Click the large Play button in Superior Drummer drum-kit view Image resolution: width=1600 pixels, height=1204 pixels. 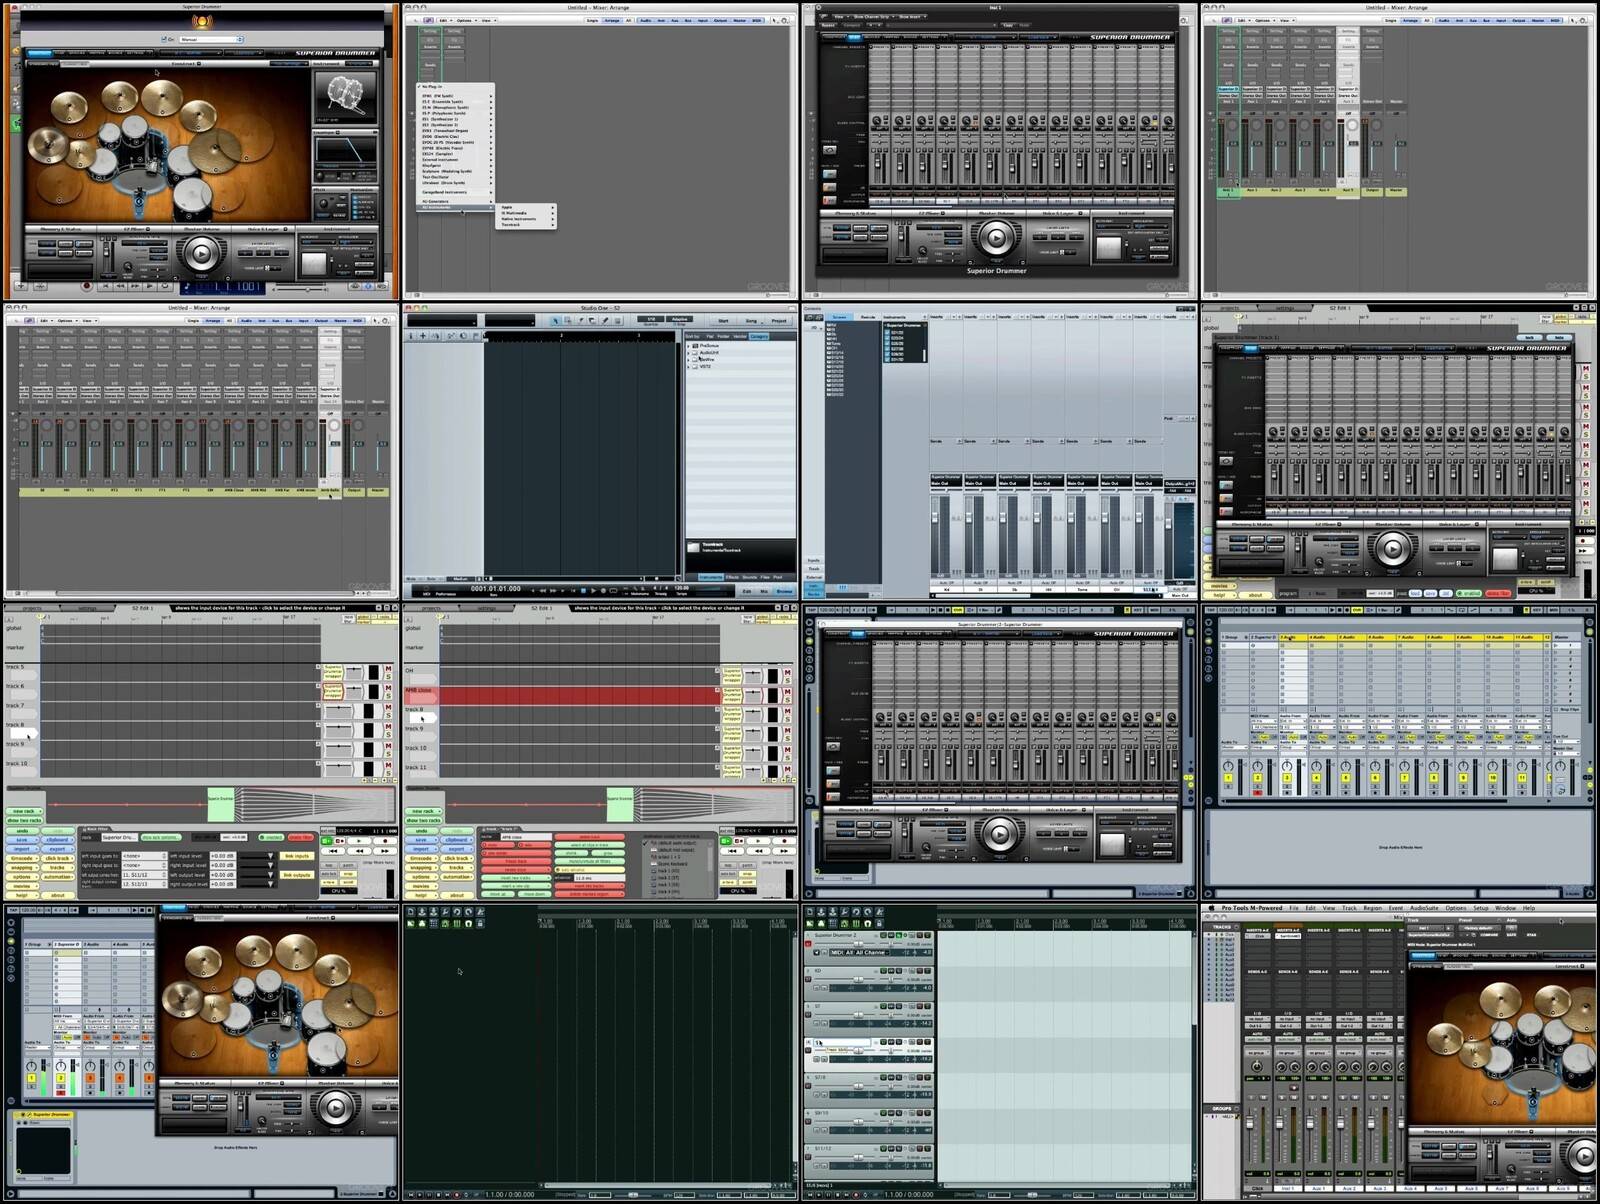tap(200, 254)
